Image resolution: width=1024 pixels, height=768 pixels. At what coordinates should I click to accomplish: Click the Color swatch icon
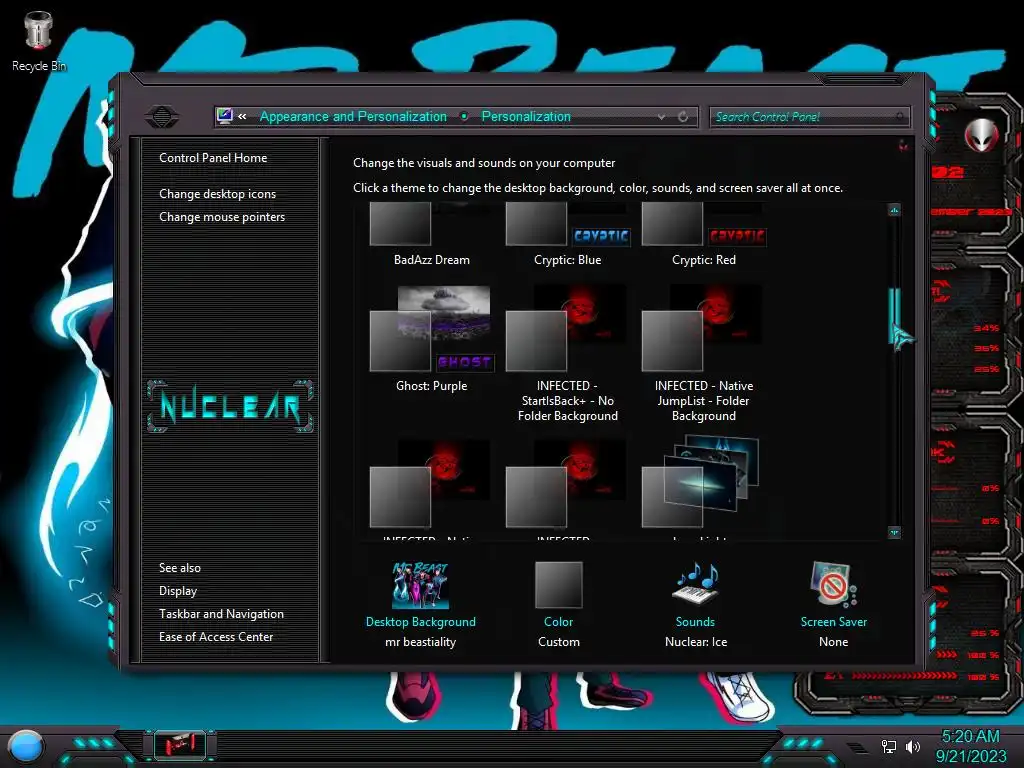[x=558, y=584]
